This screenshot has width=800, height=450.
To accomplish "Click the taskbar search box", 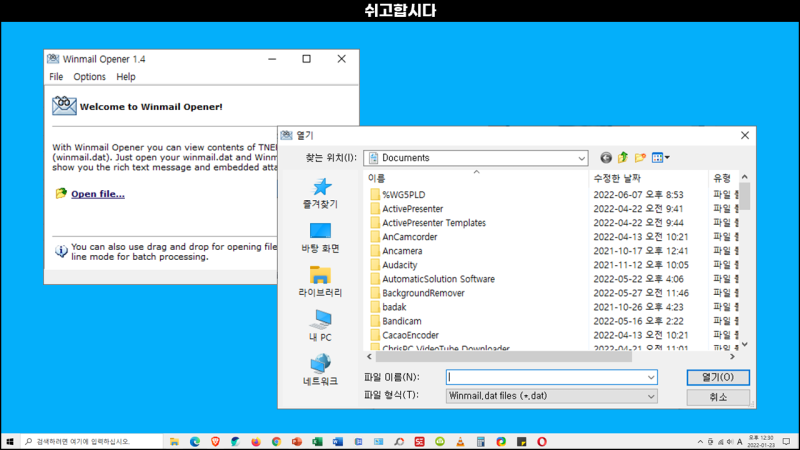I will click(91, 441).
